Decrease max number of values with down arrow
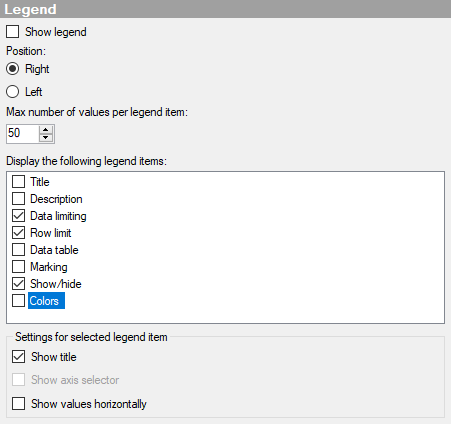The width and height of the screenshot is (451, 424). point(46,138)
